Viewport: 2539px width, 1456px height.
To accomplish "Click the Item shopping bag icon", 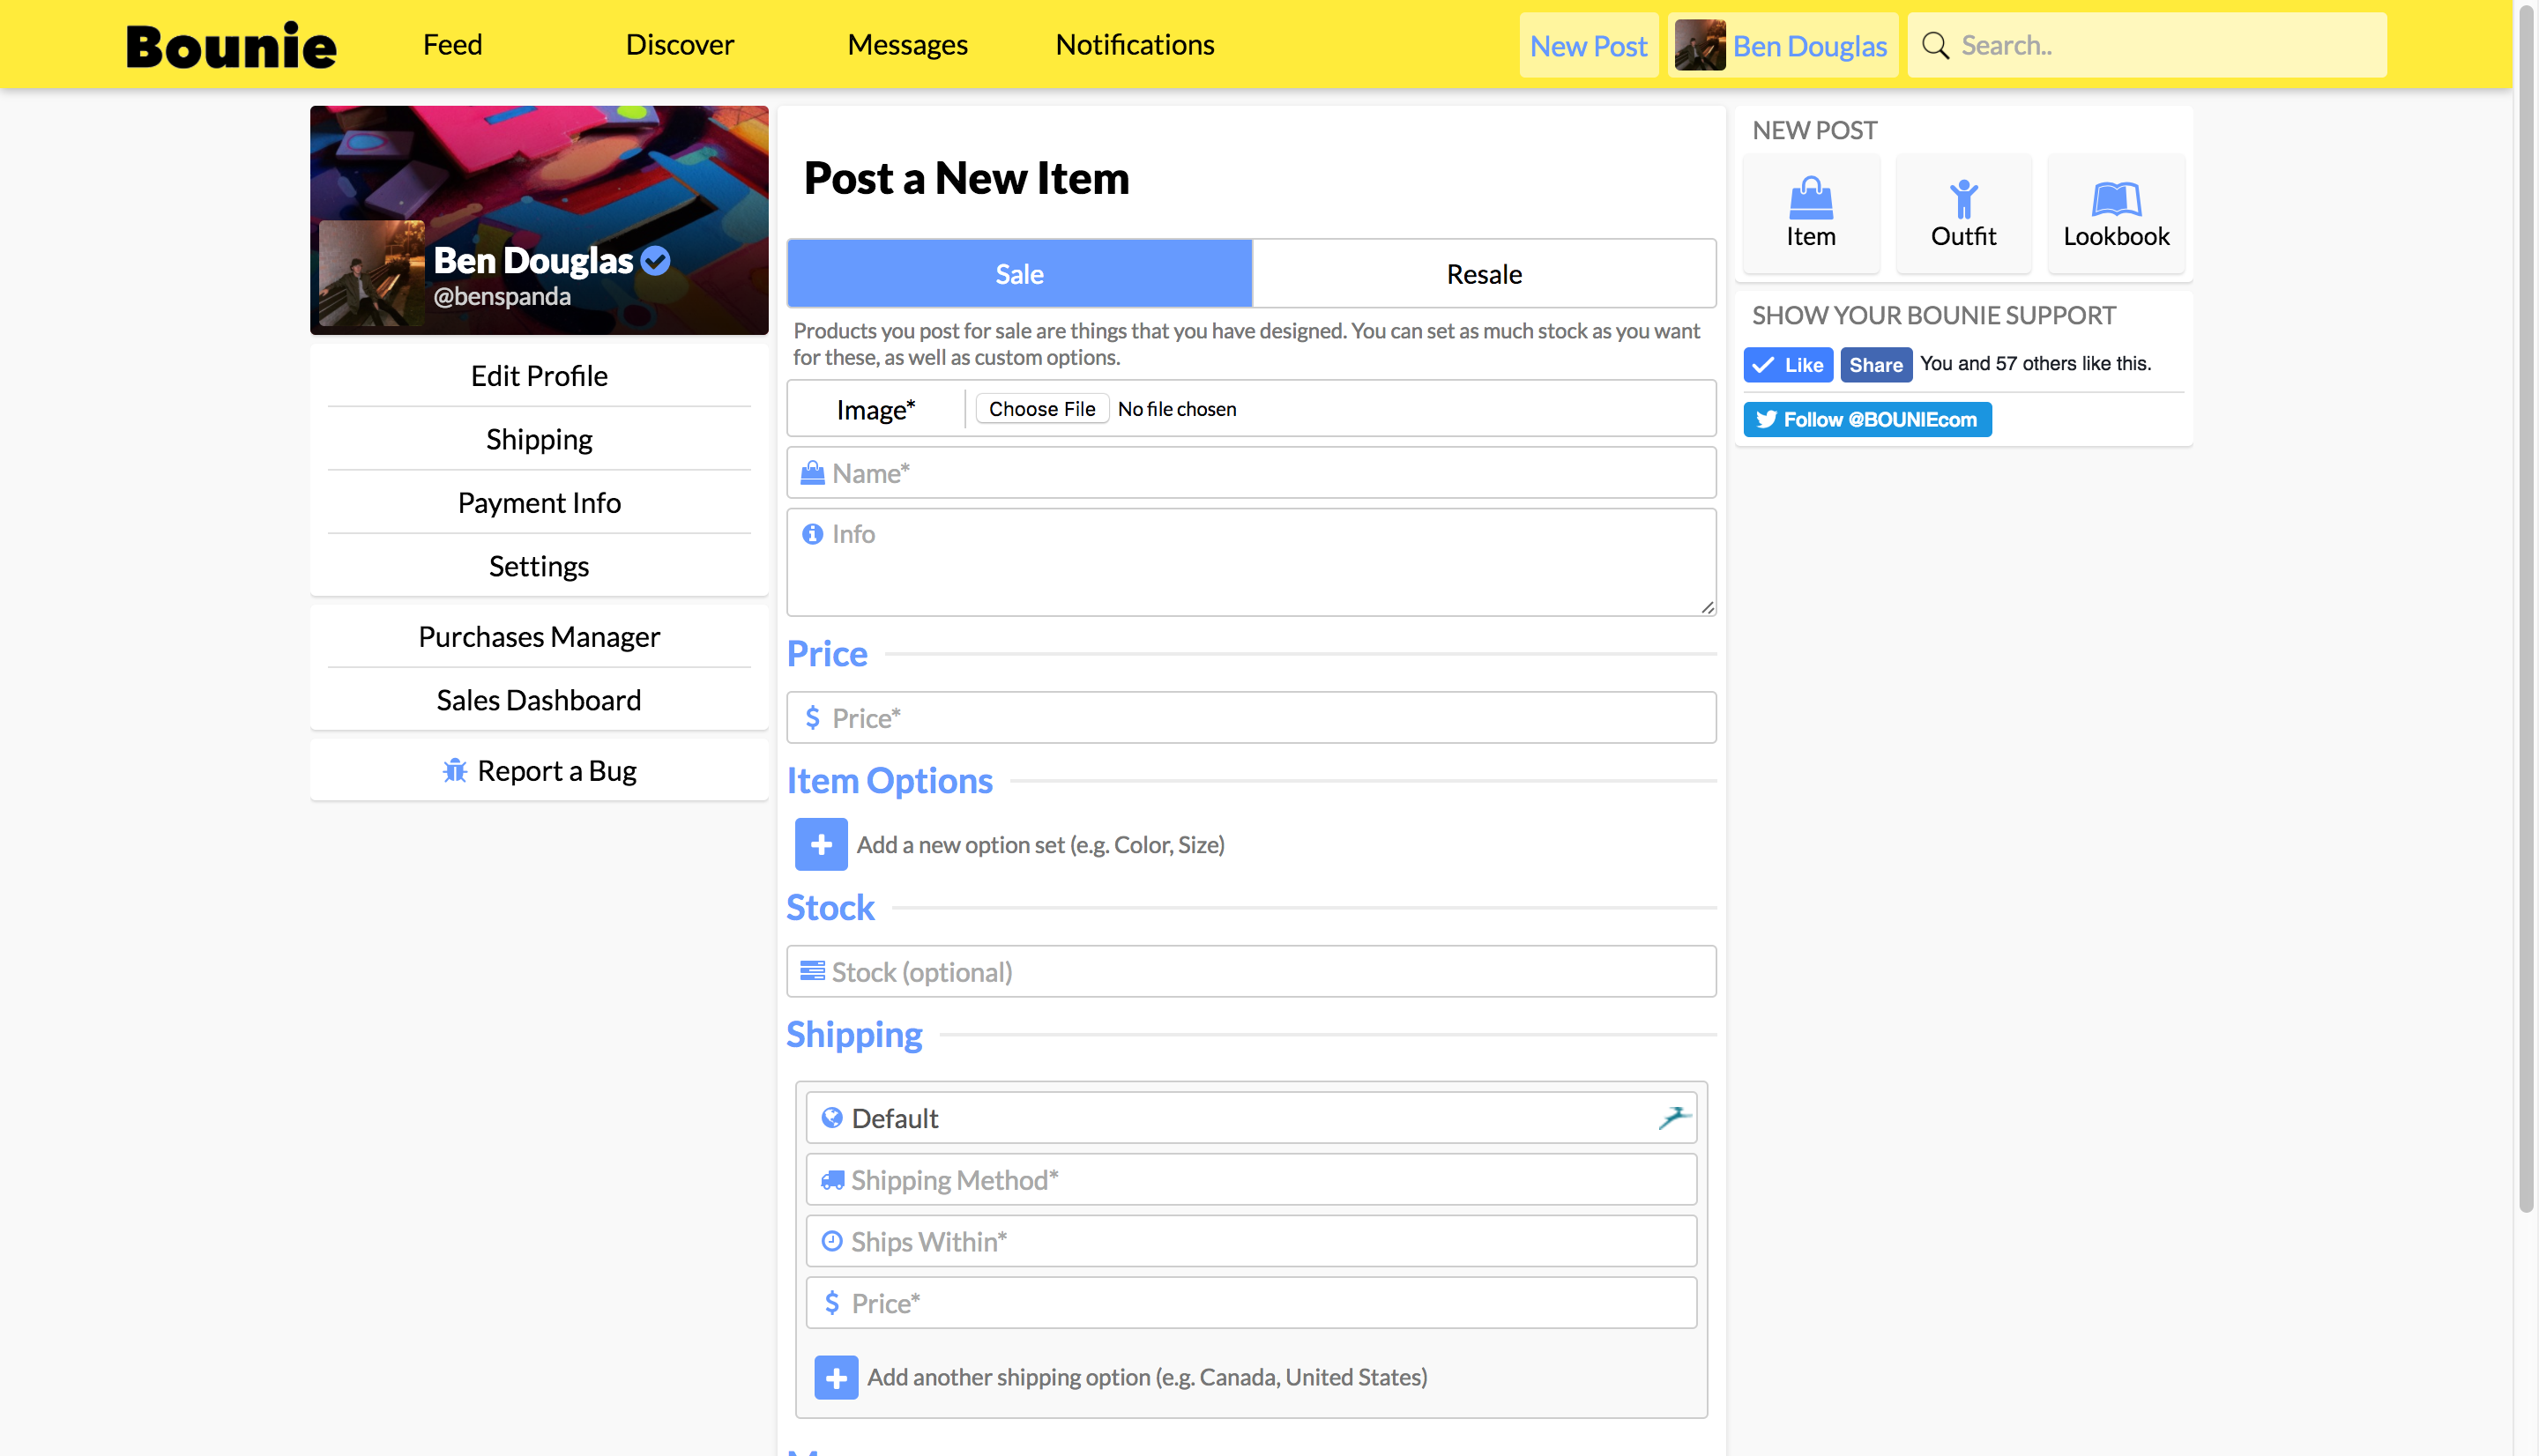I will point(1810,198).
